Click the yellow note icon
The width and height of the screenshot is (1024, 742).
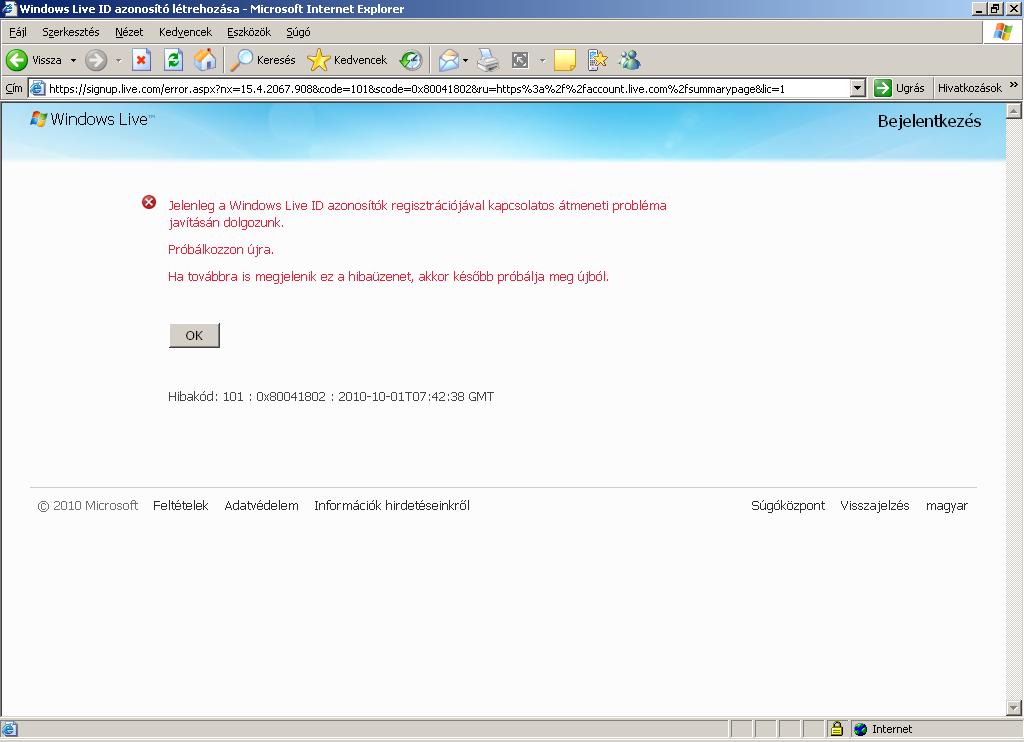[x=564, y=60]
